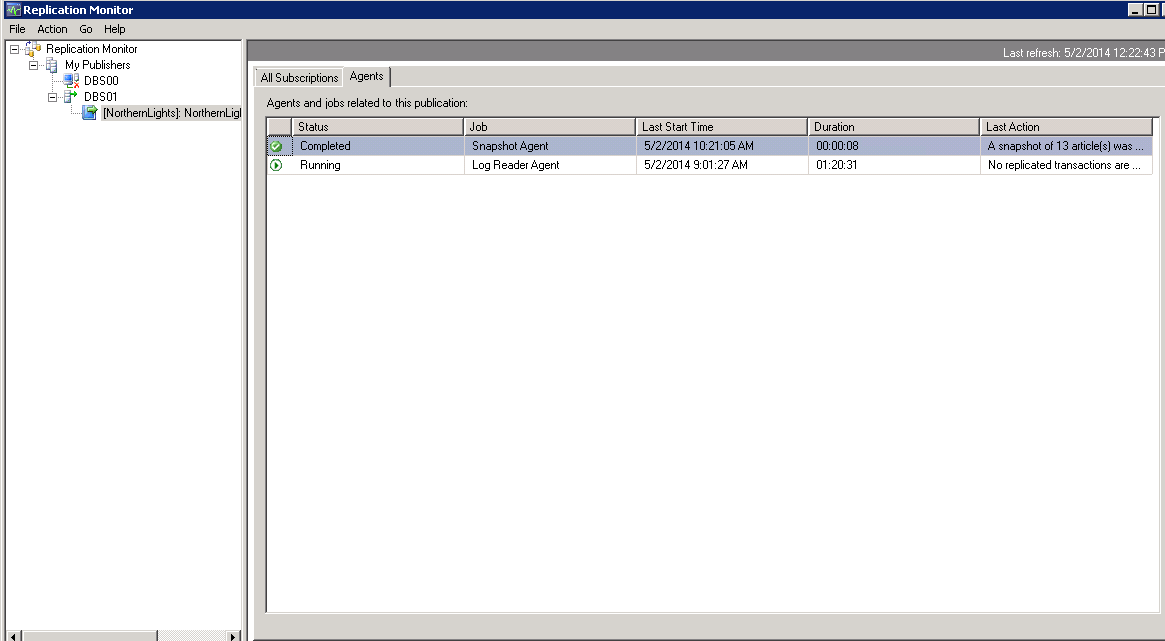This screenshot has height=641, width=1165.
Task: Click the NorthernLights publication icon
Action: click(90, 113)
